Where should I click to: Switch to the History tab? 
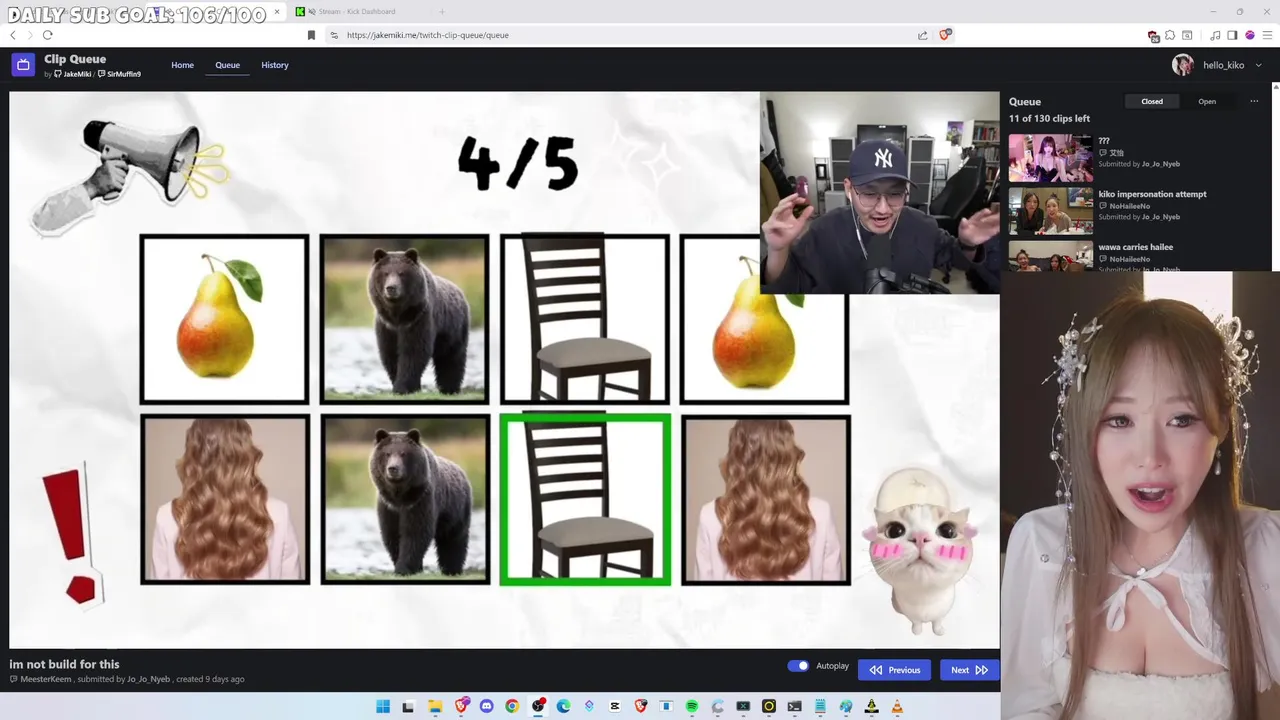[275, 65]
